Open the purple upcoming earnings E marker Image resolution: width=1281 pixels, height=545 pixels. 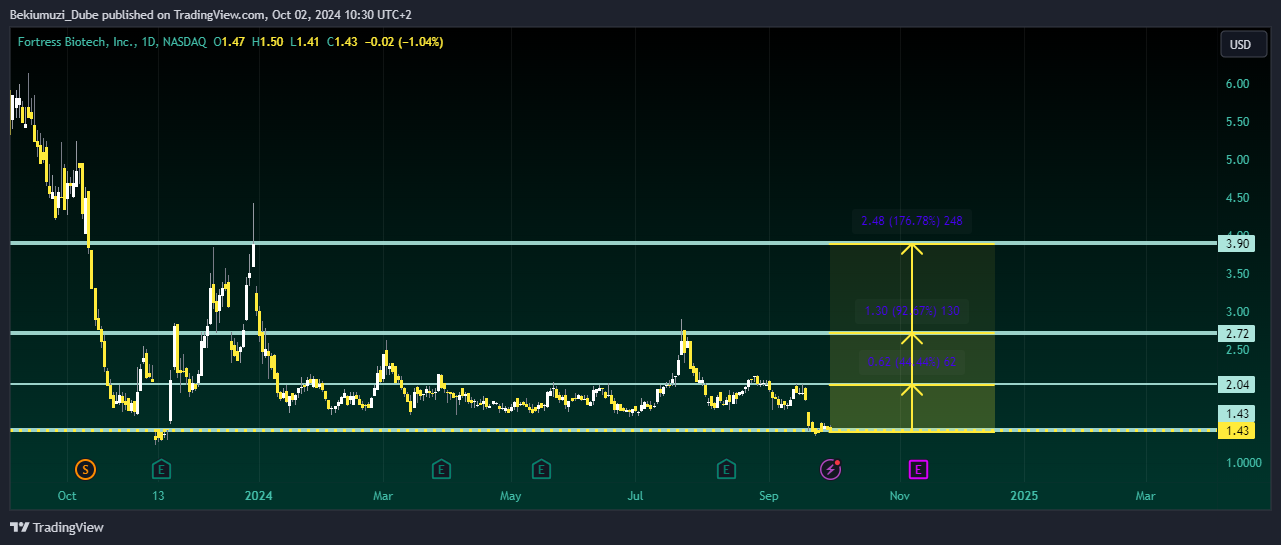click(x=918, y=468)
